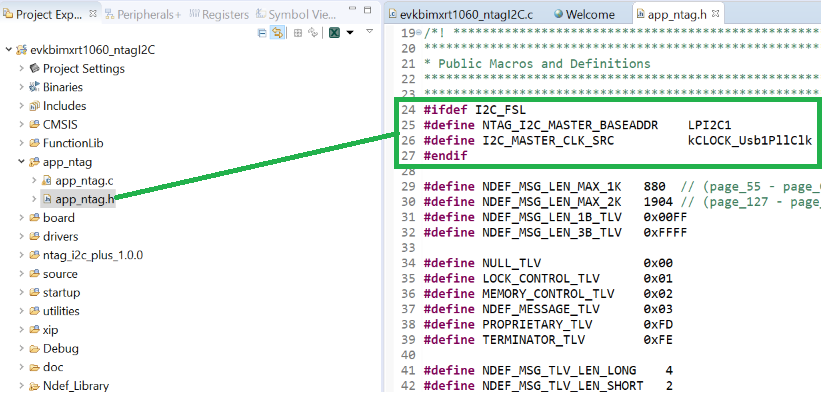Close the Project Explorer tab

(x=93, y=14)
